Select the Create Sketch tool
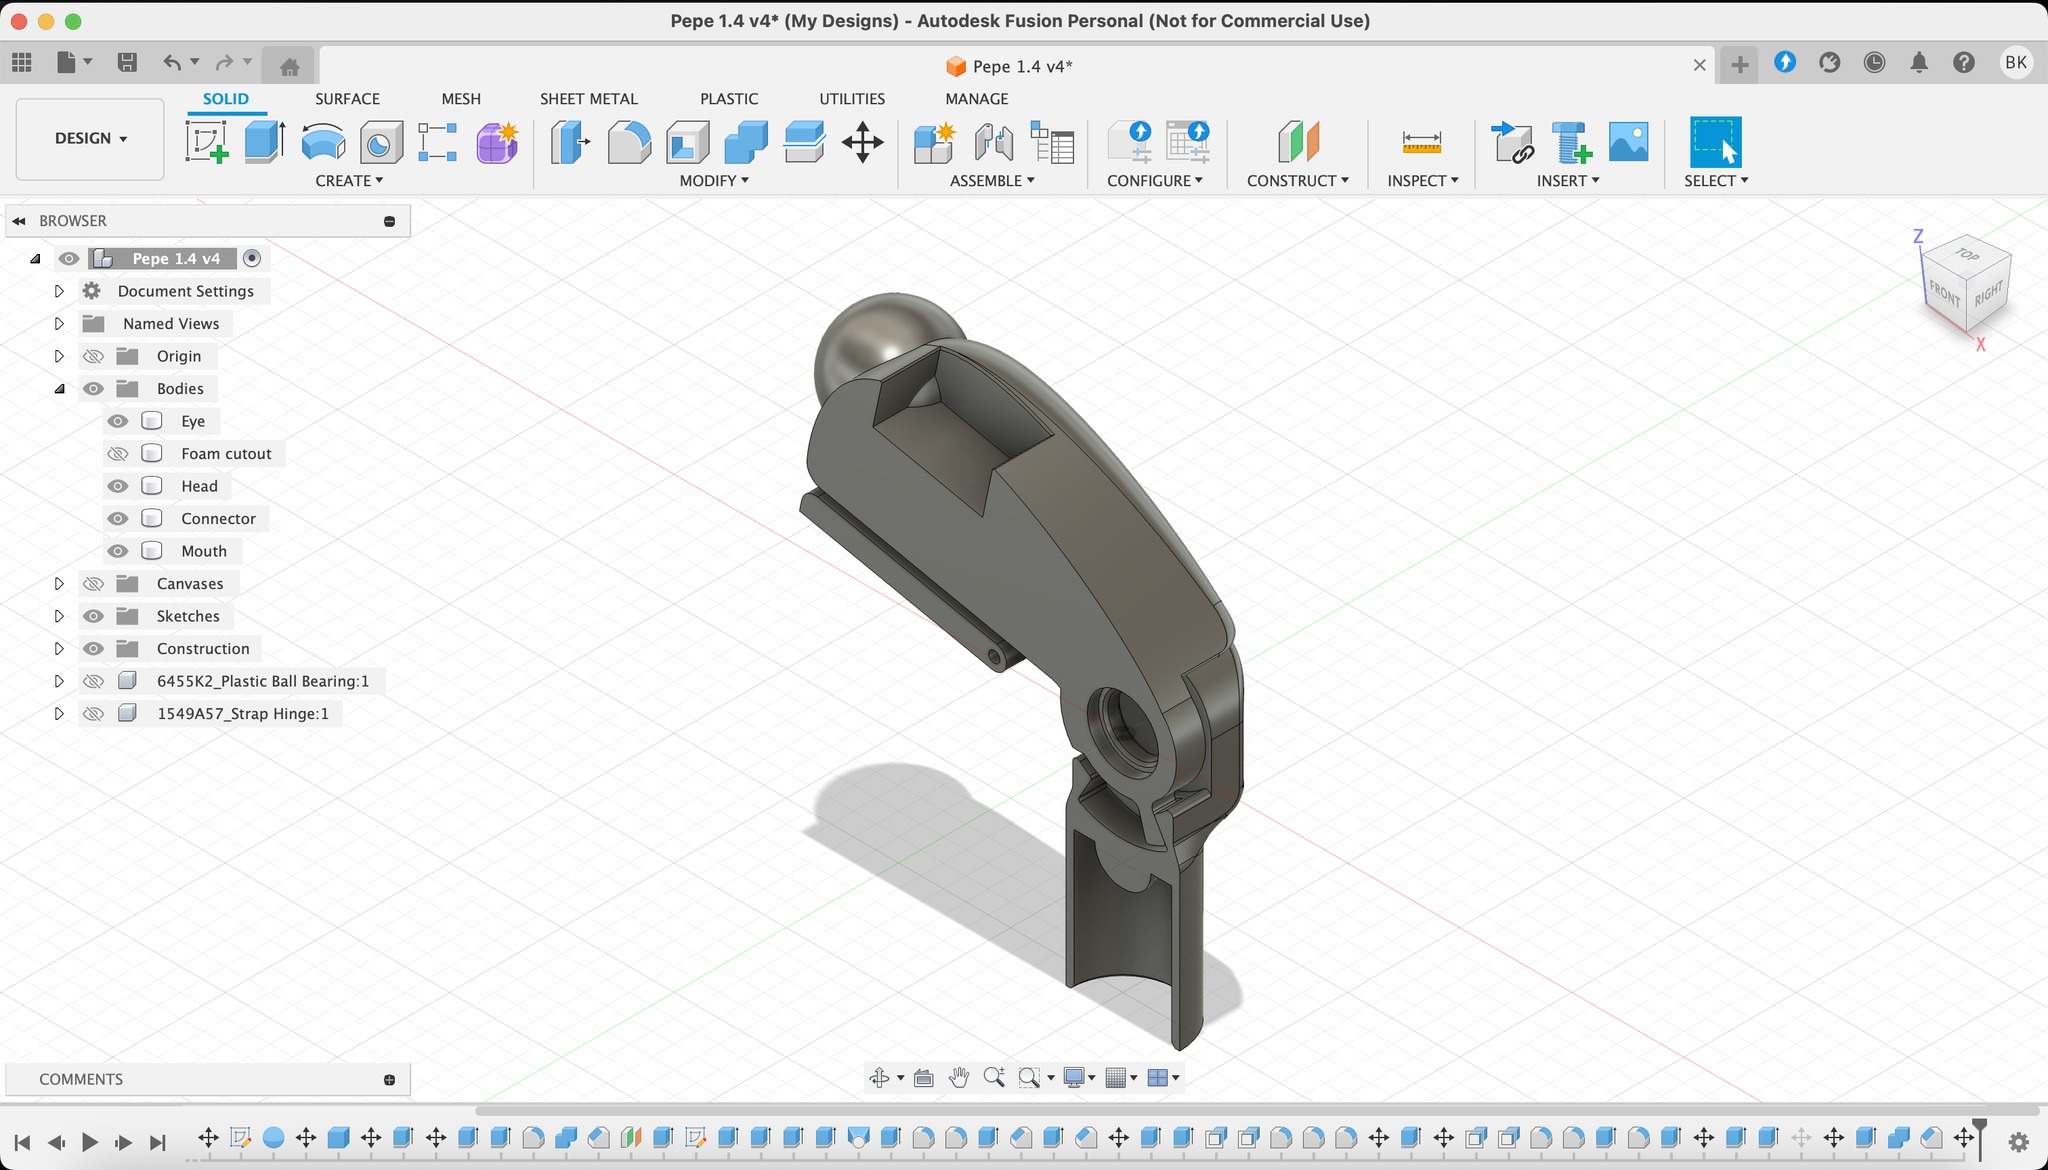 point(207,141)
